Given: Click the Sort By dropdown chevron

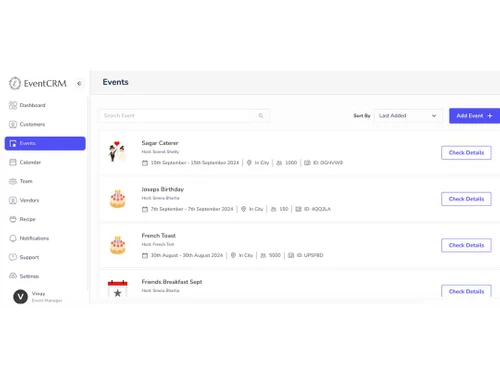Looking at the screenshot, I should tap(434, 116).
